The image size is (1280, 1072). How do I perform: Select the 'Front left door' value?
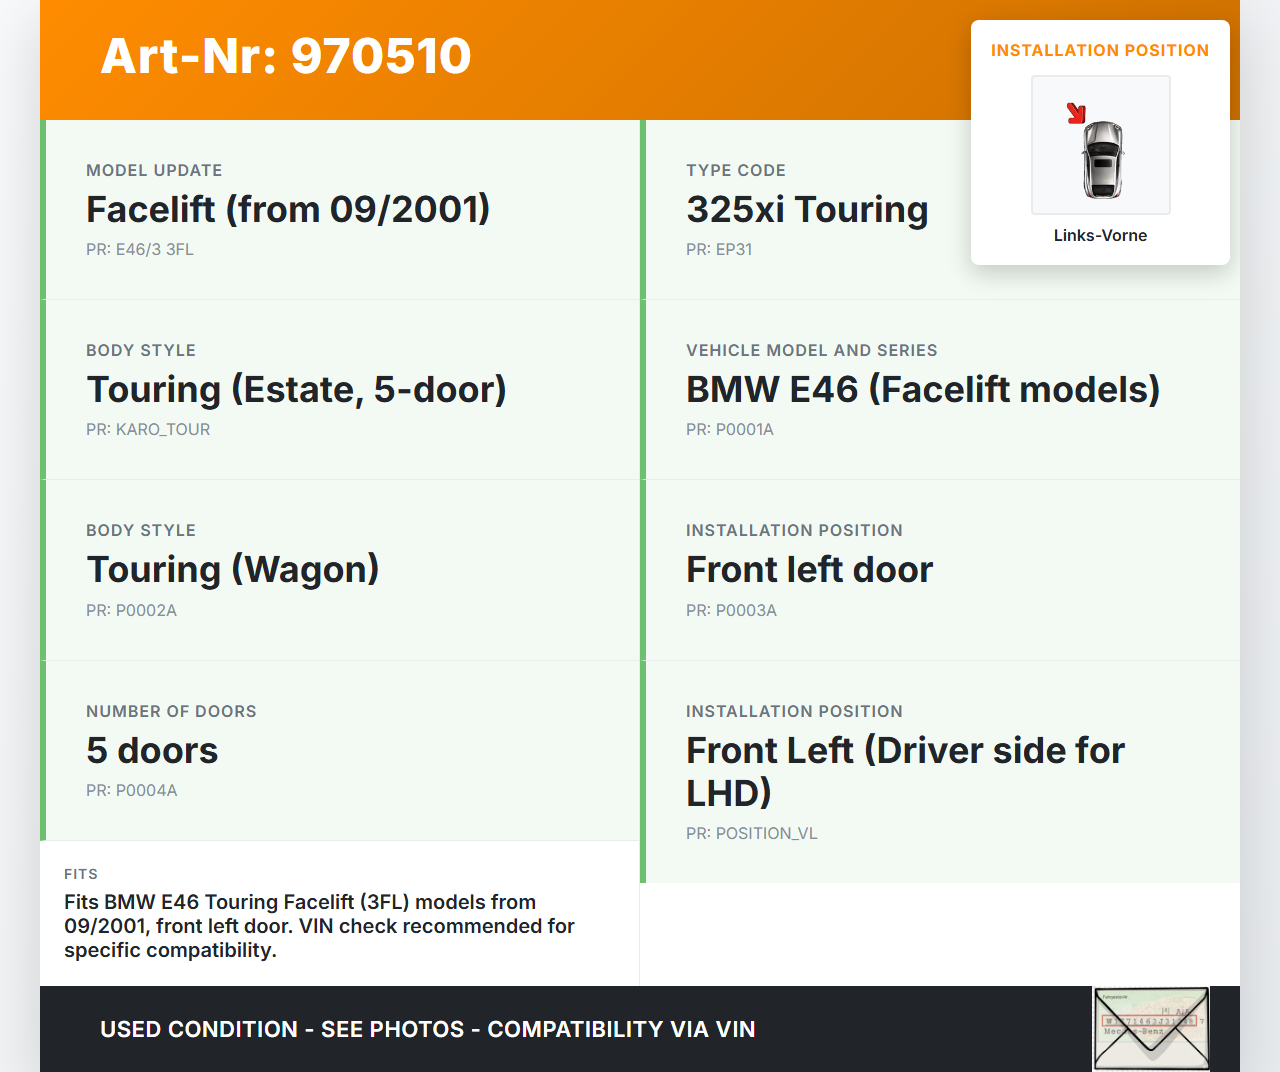pos(809,569)
